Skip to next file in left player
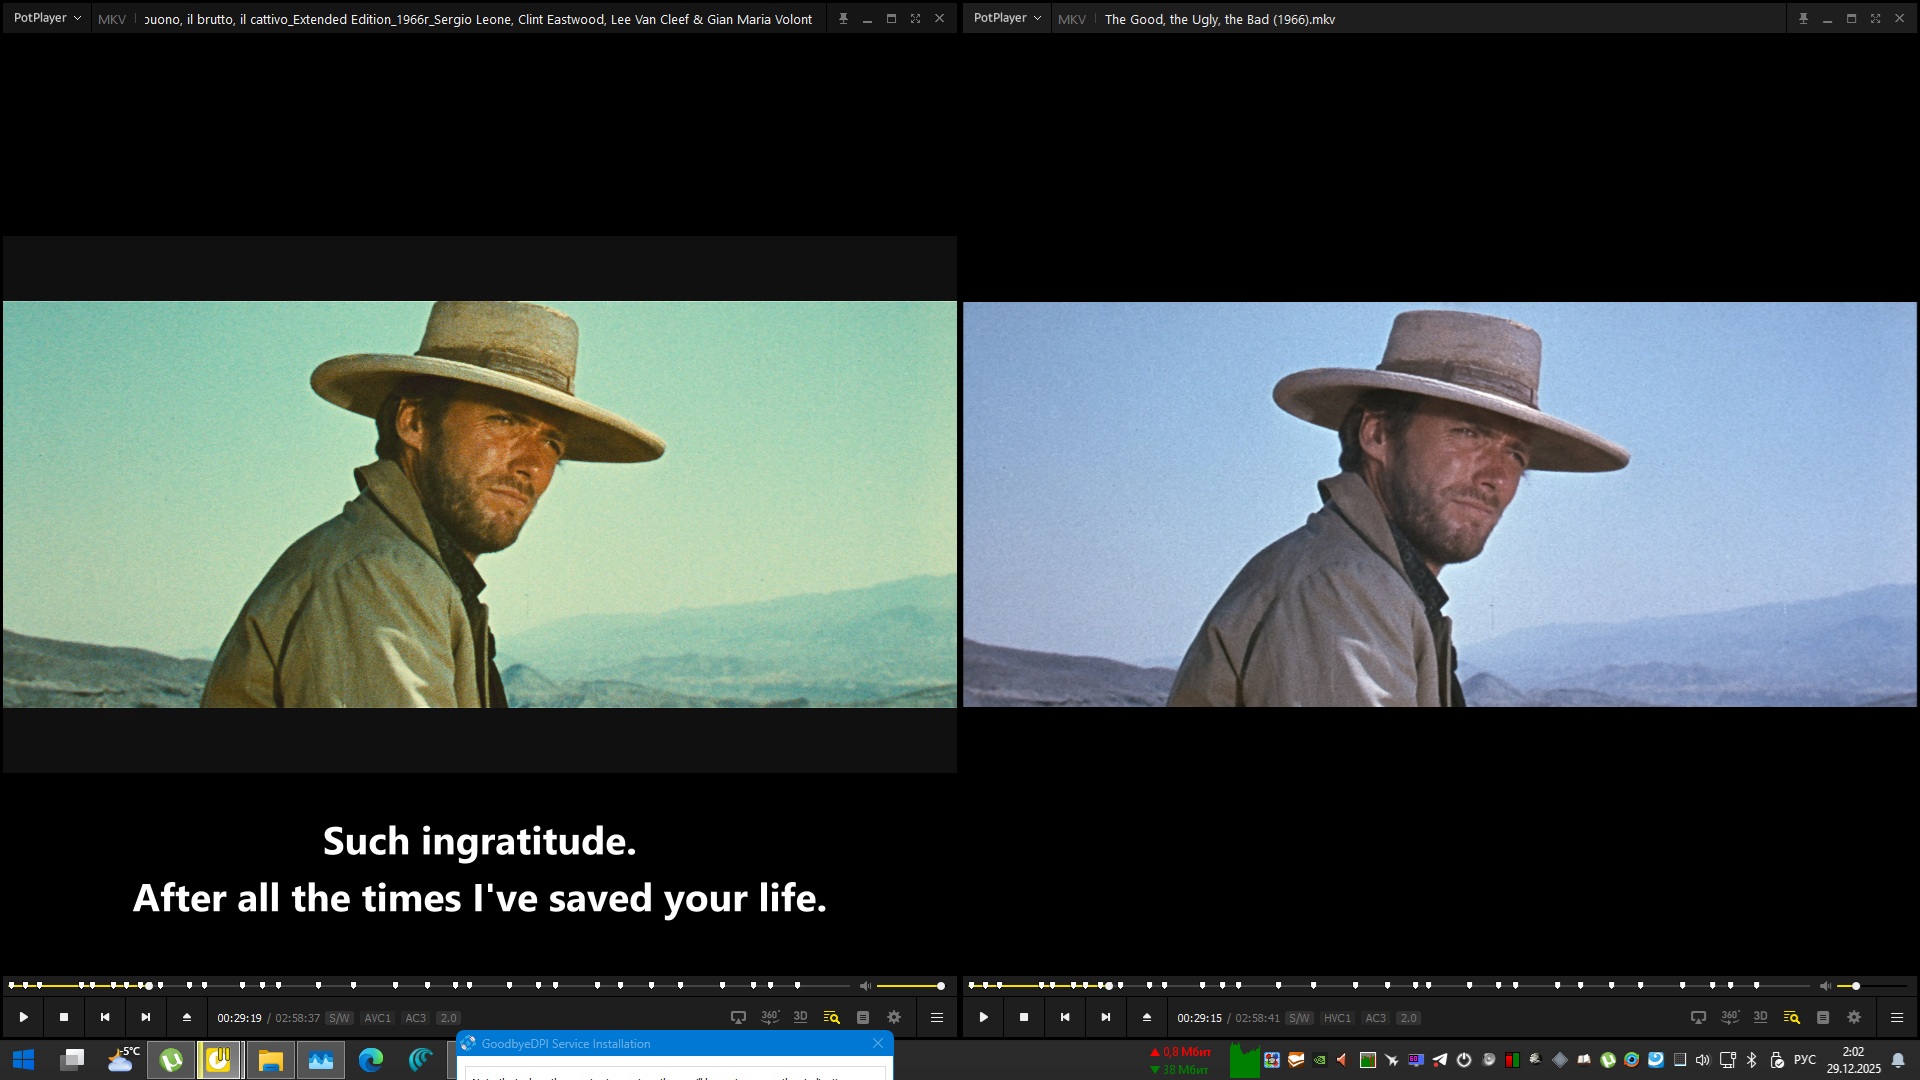This screenshot has height=1080, width=1920. pos(146,1017)
